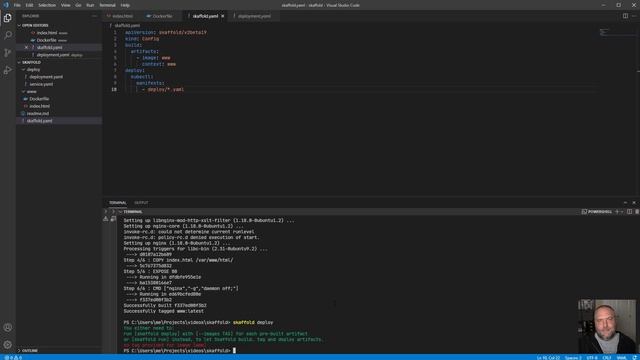Click skaffold.yaml breadcrumb above editor
This screenshot has width=640, height=360.
pos(127,25)
